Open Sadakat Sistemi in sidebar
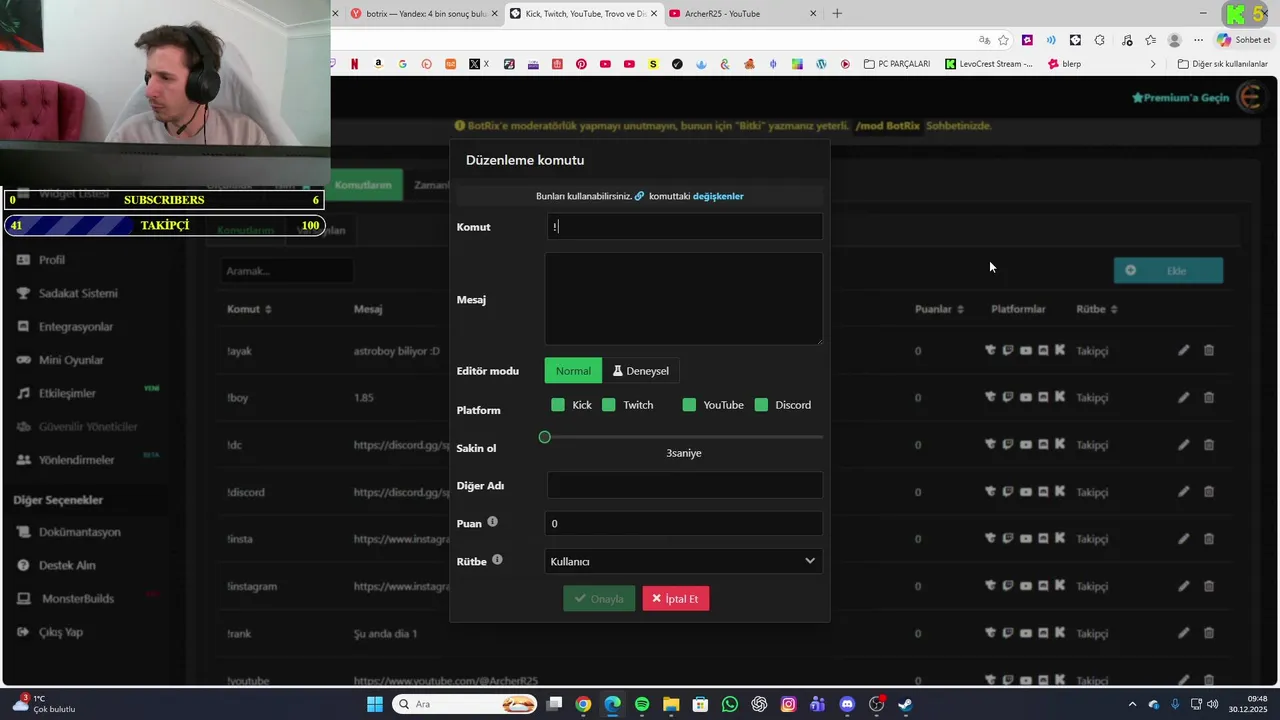This screenshot has height=720, width=1280. point(78,293)
